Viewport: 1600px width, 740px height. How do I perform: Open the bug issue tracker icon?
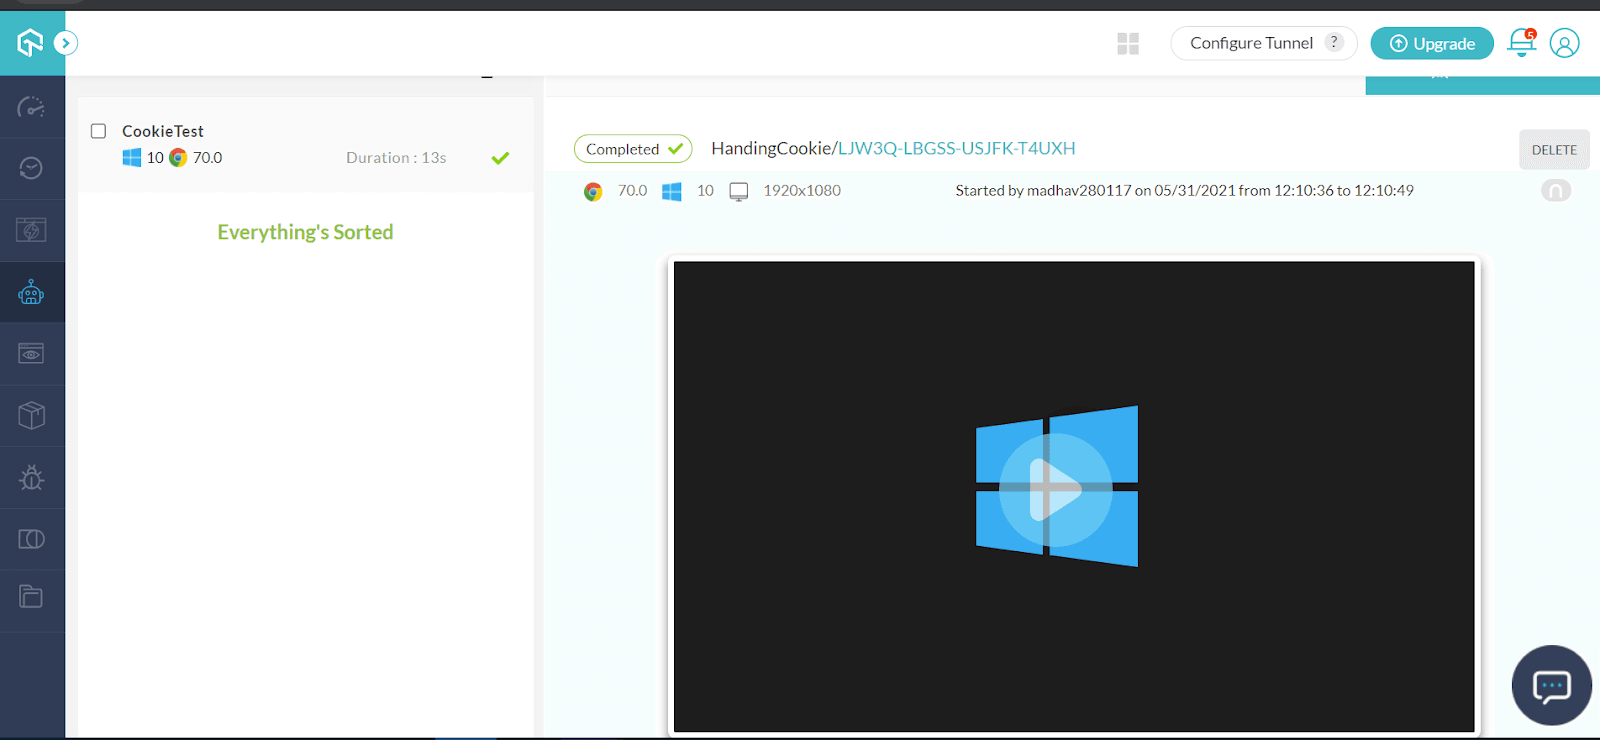pyautogui.click(x=31, y=477)
